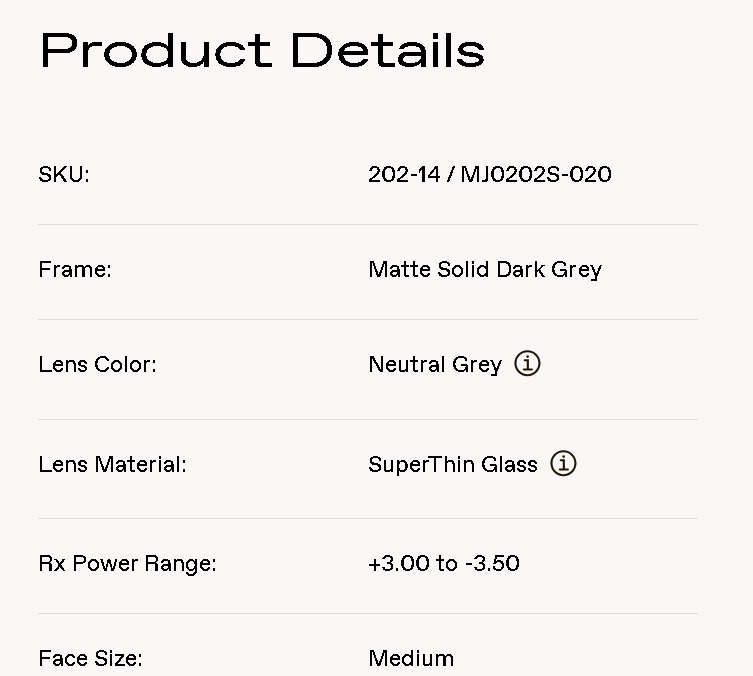Image resolution: width=753 pixels, height=676 pixels.
Task: Open the SuperThin Glass material info icon
Action: 563,463
